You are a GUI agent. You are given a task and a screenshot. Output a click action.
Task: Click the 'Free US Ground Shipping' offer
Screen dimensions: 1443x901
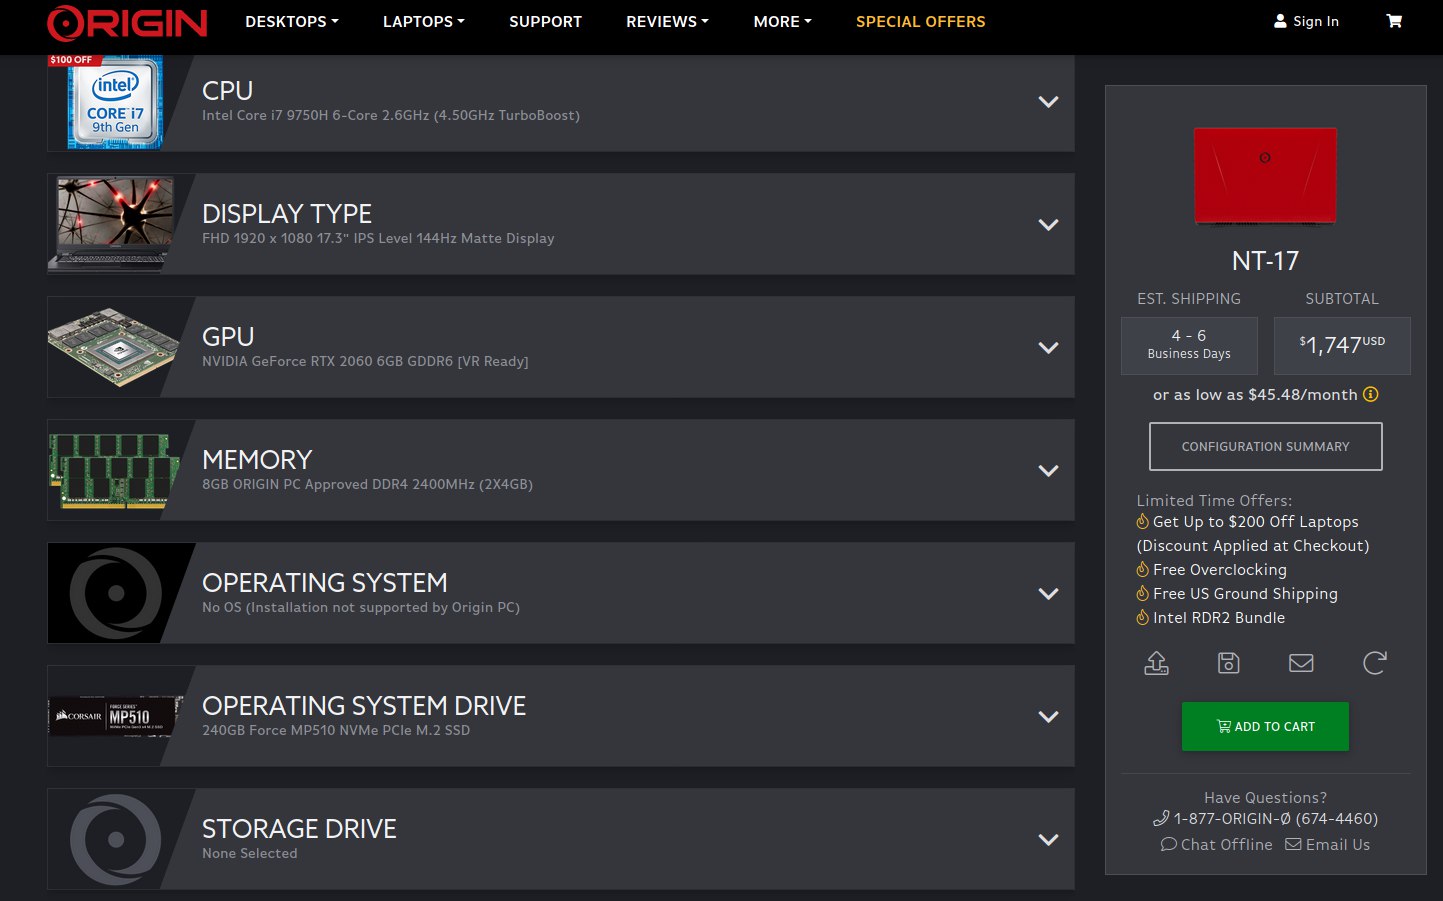tap(1245, 593)
